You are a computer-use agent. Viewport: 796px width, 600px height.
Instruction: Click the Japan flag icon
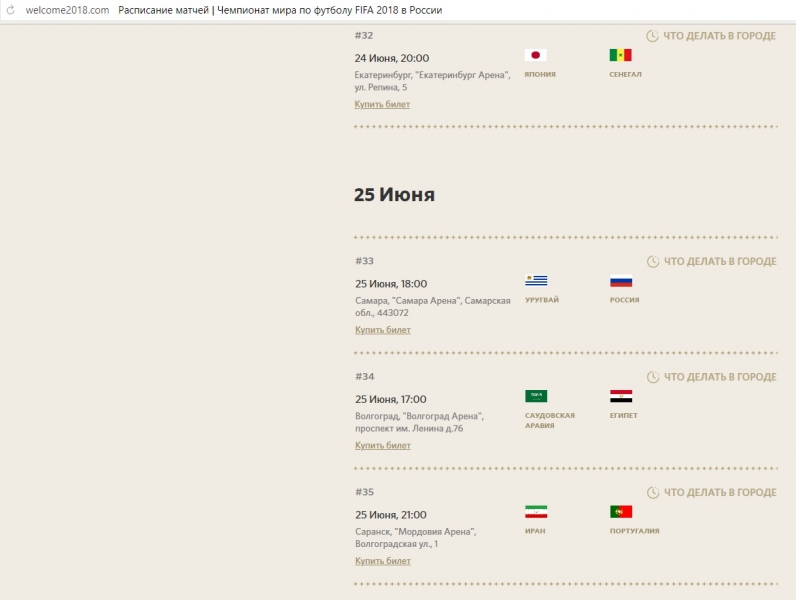[x=535, y=56]
